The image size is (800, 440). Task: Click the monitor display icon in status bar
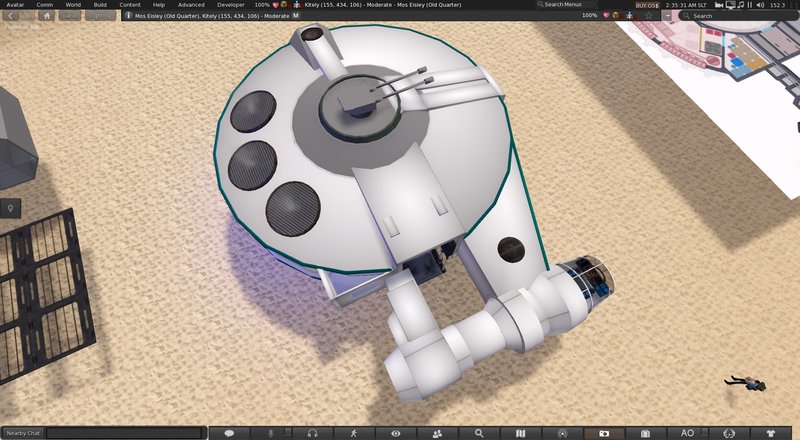tap(730, 5)
